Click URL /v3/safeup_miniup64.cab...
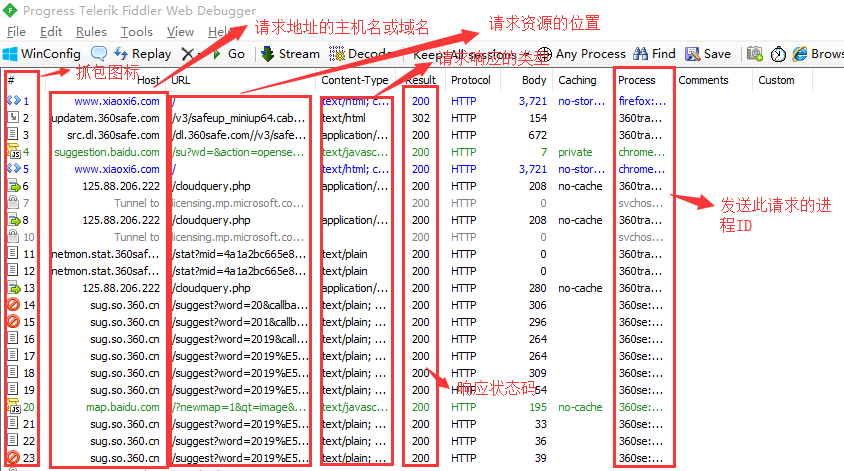844x471 pixels. [x=238, y=118]
